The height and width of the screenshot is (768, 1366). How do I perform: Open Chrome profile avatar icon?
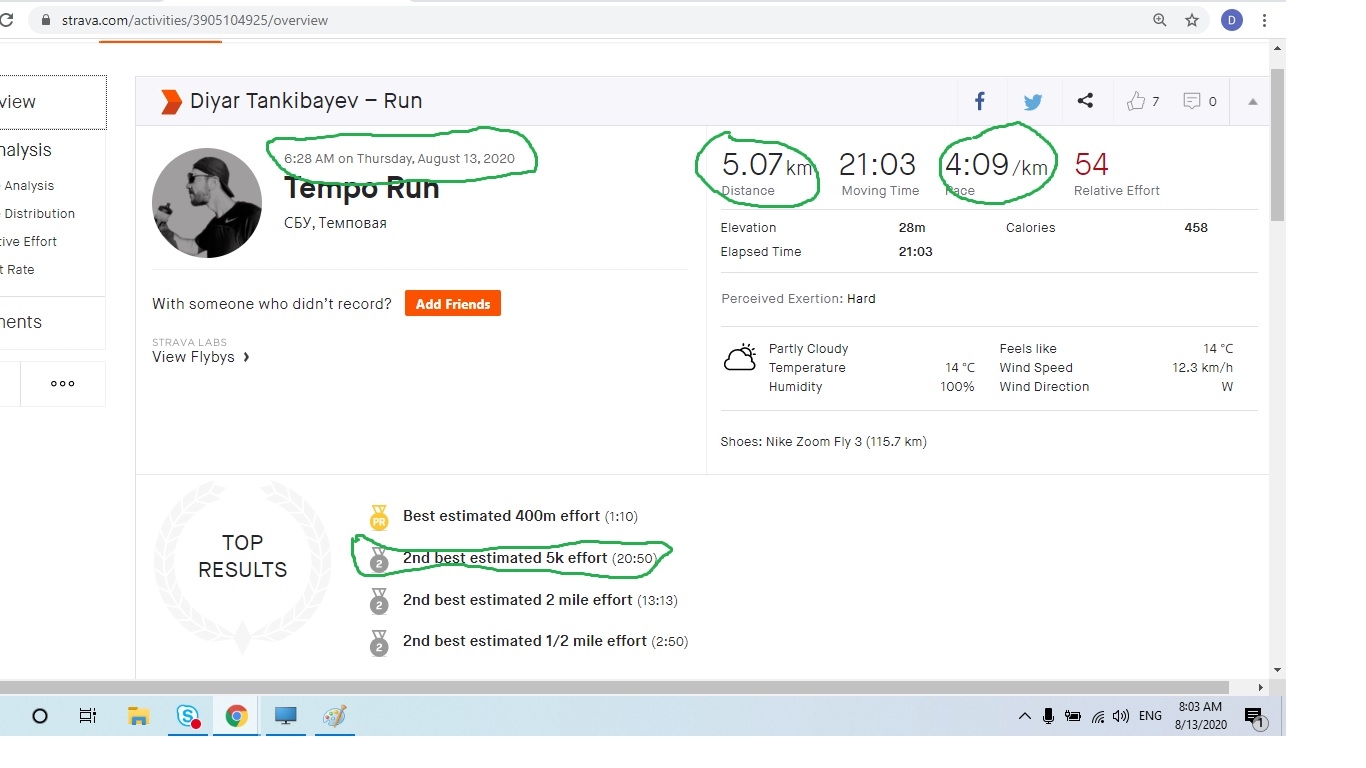[x=1232, y=20]
